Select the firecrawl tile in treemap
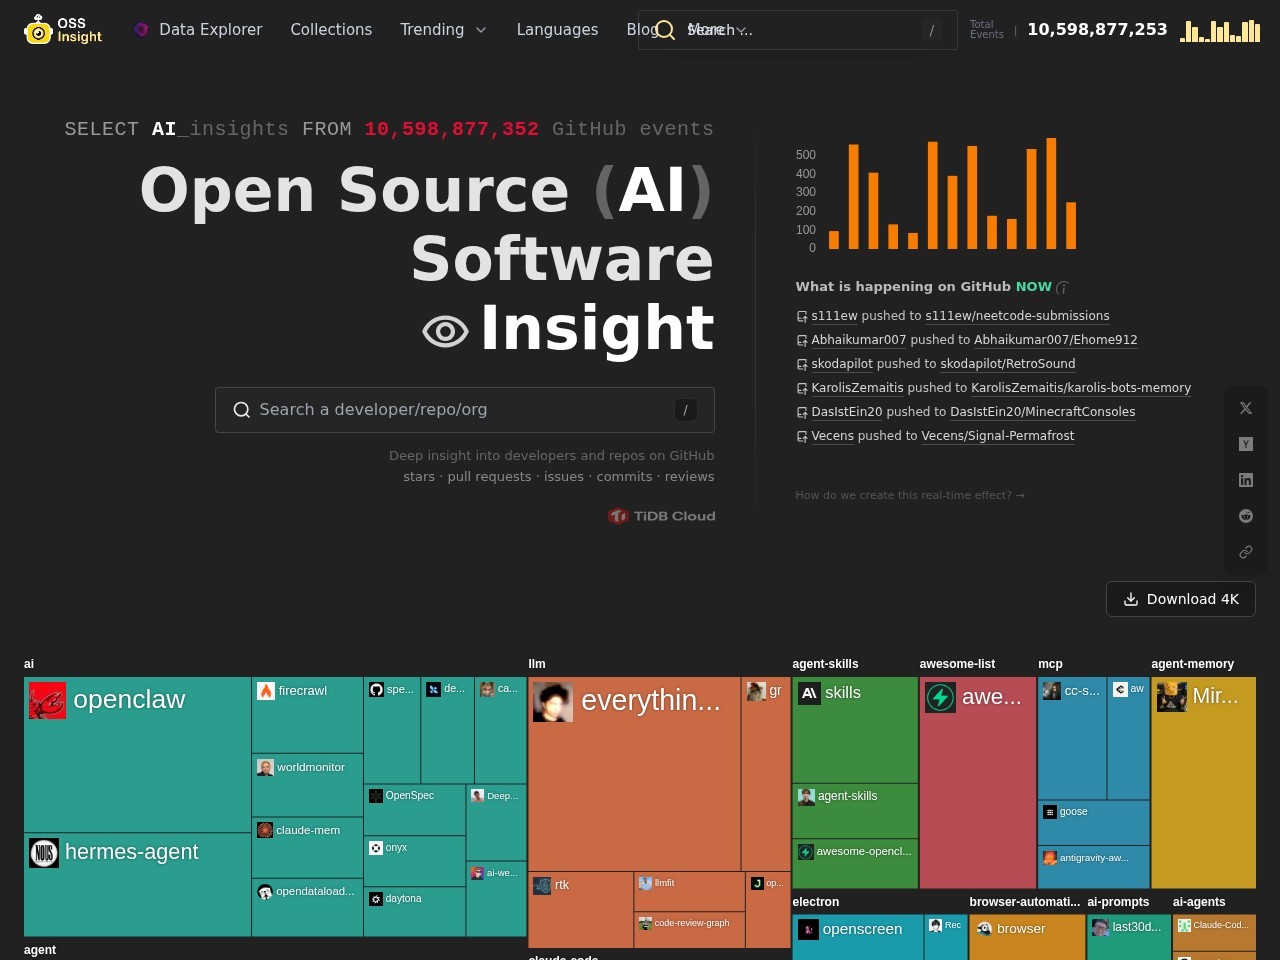1280x960 pixels. (x=306, y=714)
